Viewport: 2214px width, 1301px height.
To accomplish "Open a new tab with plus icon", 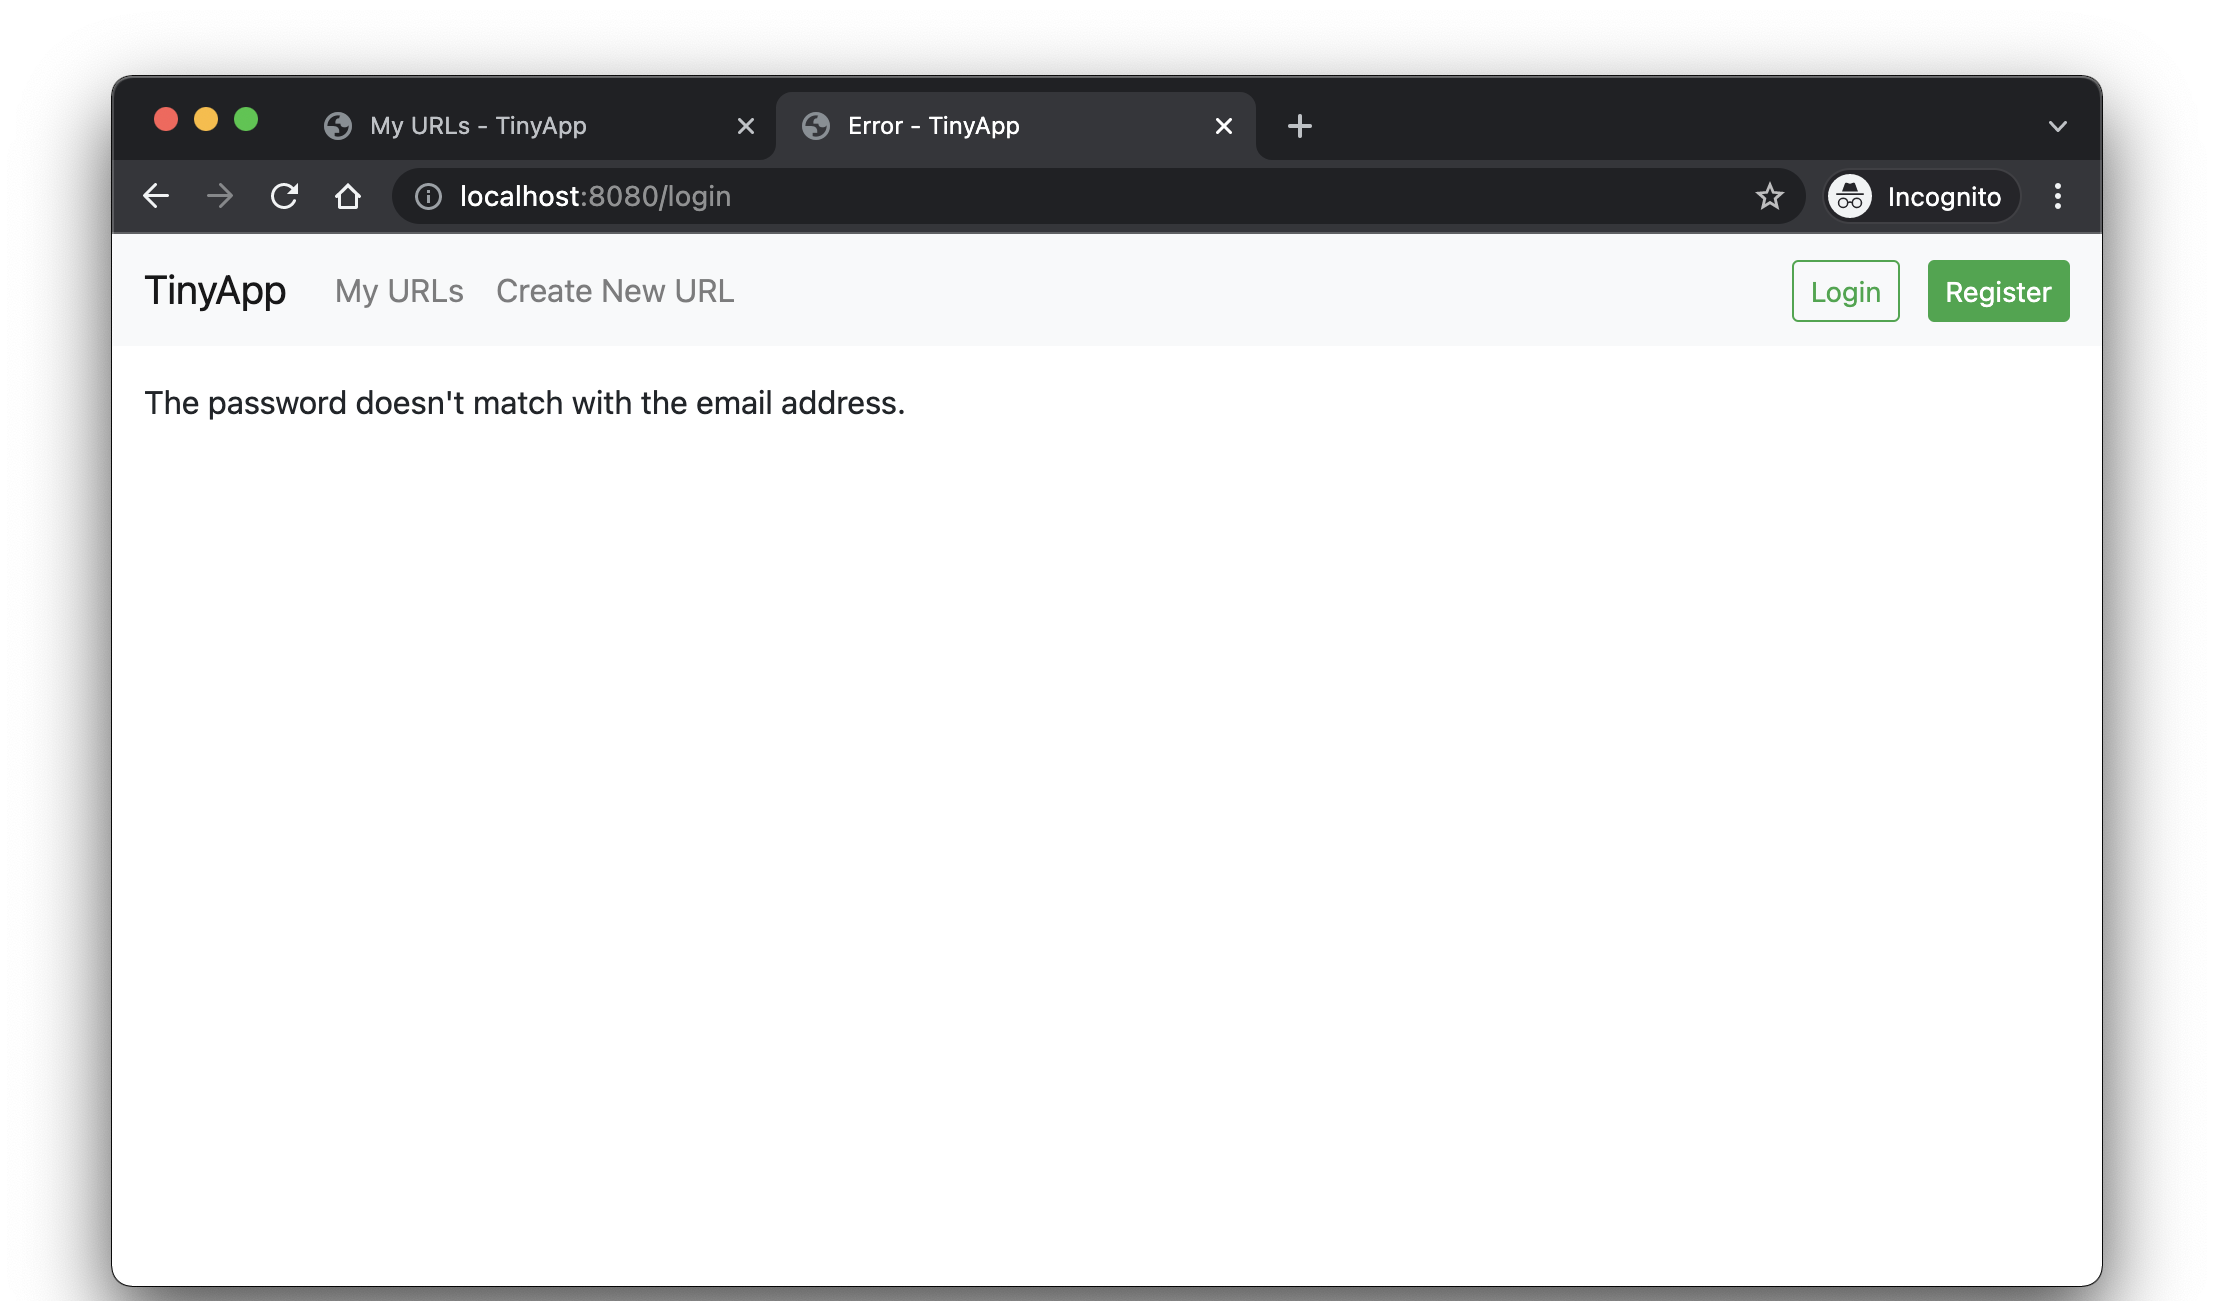I will pos(1299,126).
